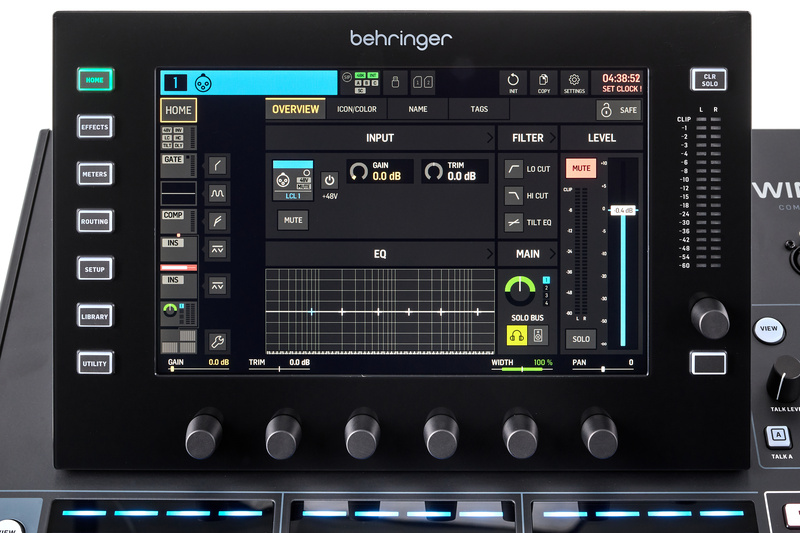Image resolution: width=800 pixels, height=533 pixels.
Task: Click the level fader handle at -0.4 dB
Action: pos(623,210)
